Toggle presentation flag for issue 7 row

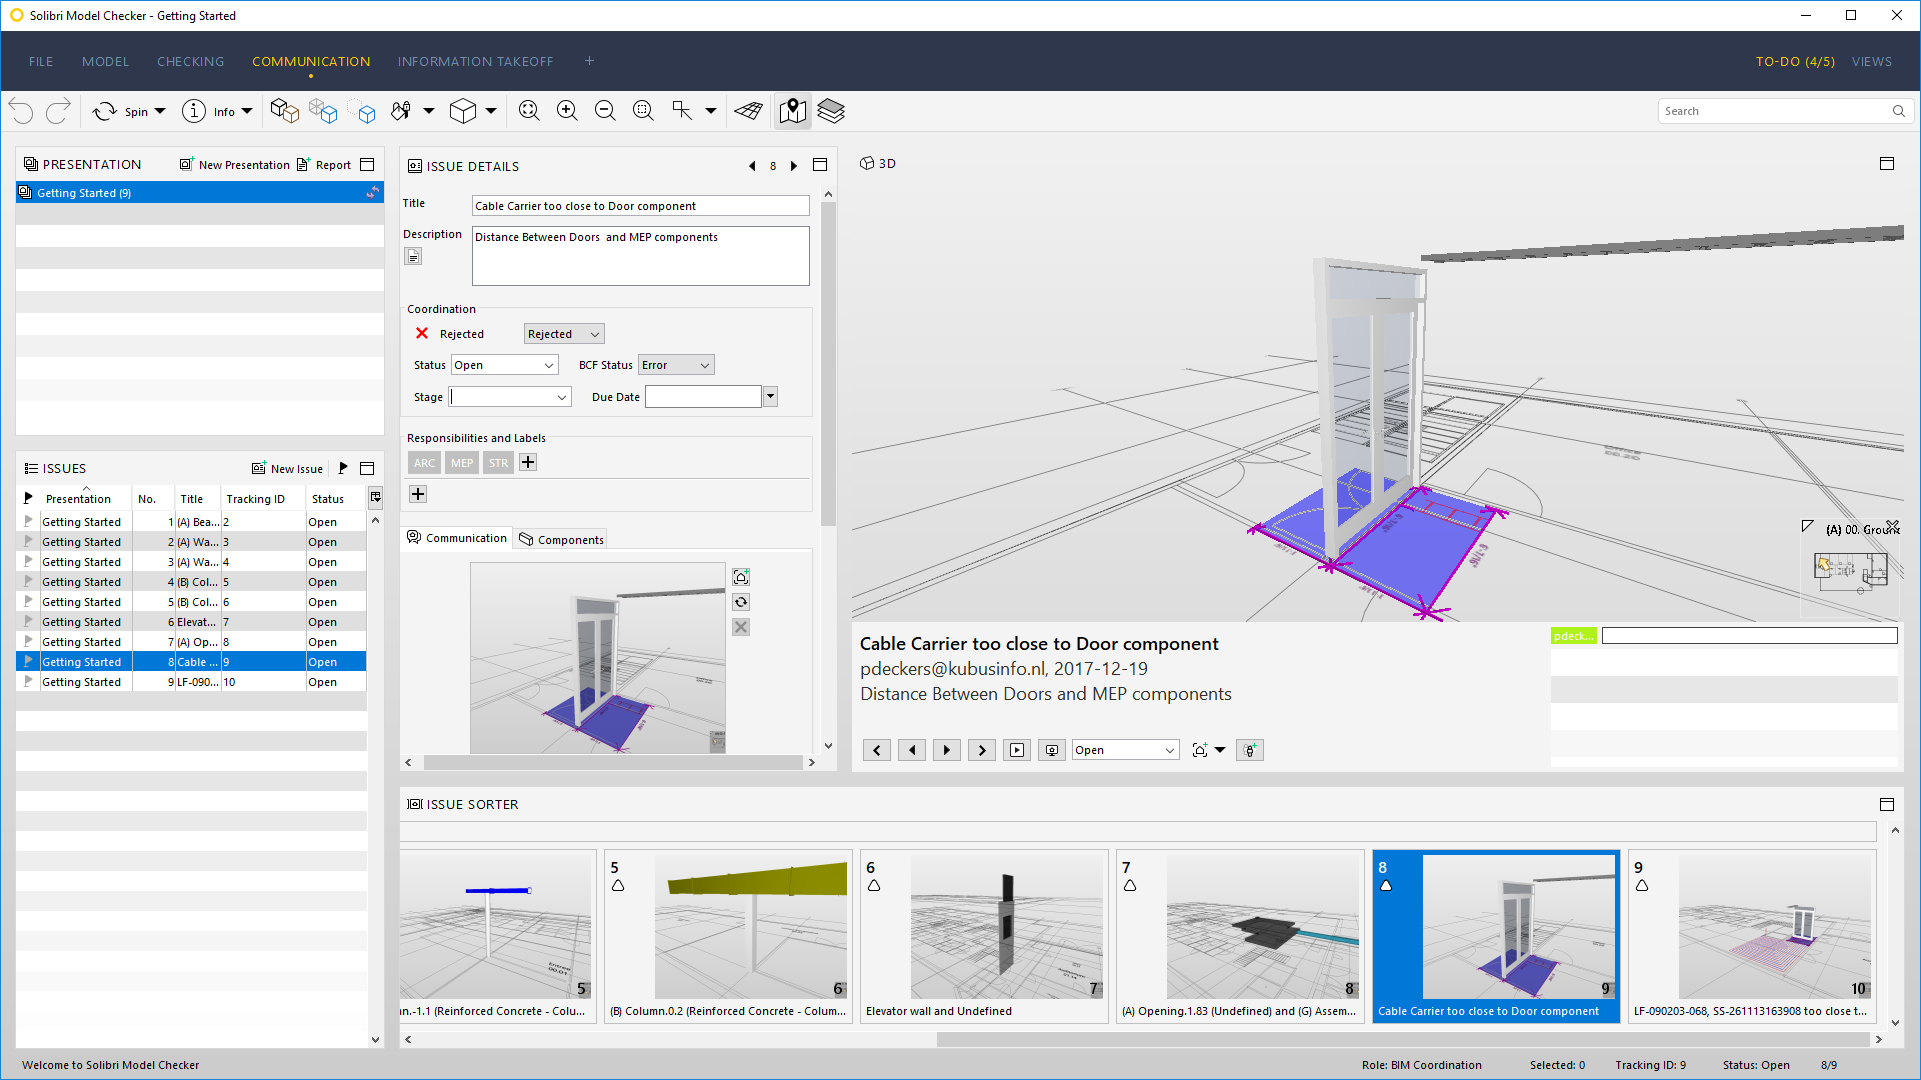(x=28, y=642)
